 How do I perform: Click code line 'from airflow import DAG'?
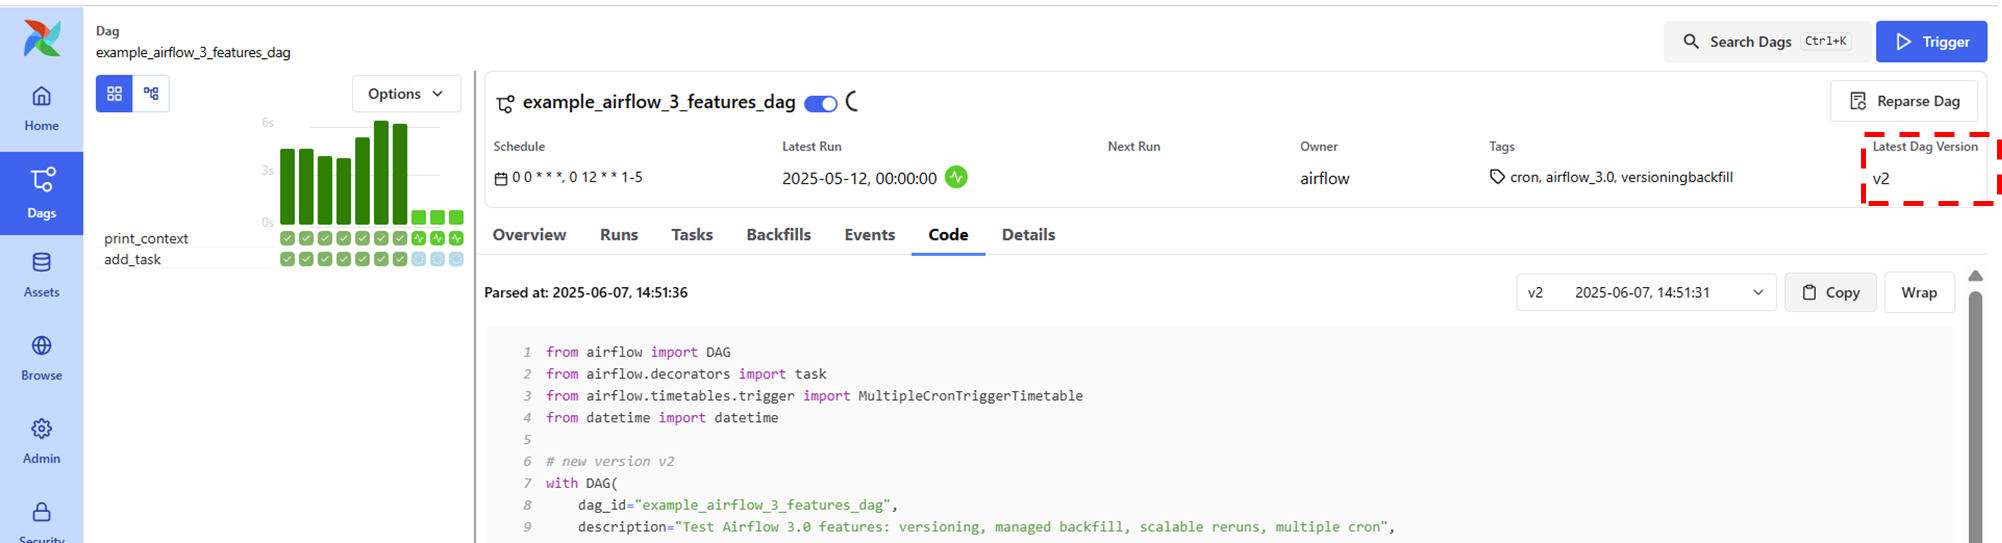click(638, 352)
